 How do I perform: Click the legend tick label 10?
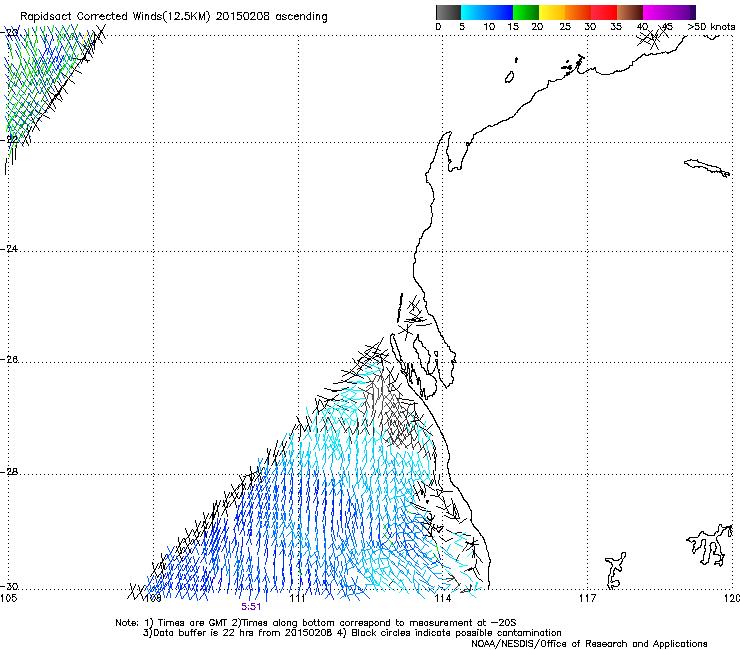pos(489,27)
